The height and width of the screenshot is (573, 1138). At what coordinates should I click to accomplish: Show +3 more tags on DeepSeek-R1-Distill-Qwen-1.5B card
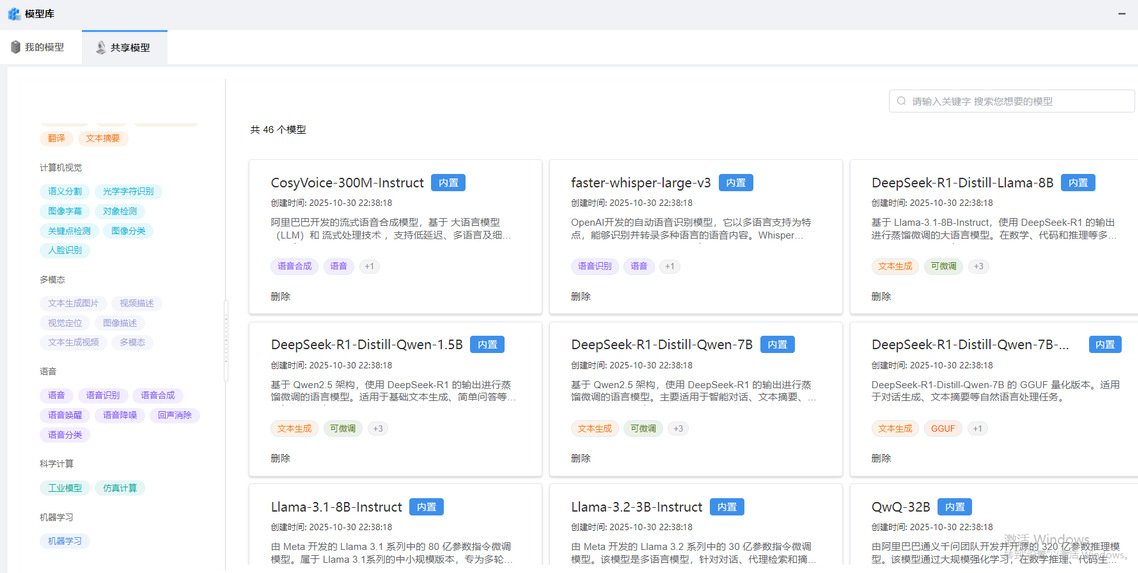378,429
